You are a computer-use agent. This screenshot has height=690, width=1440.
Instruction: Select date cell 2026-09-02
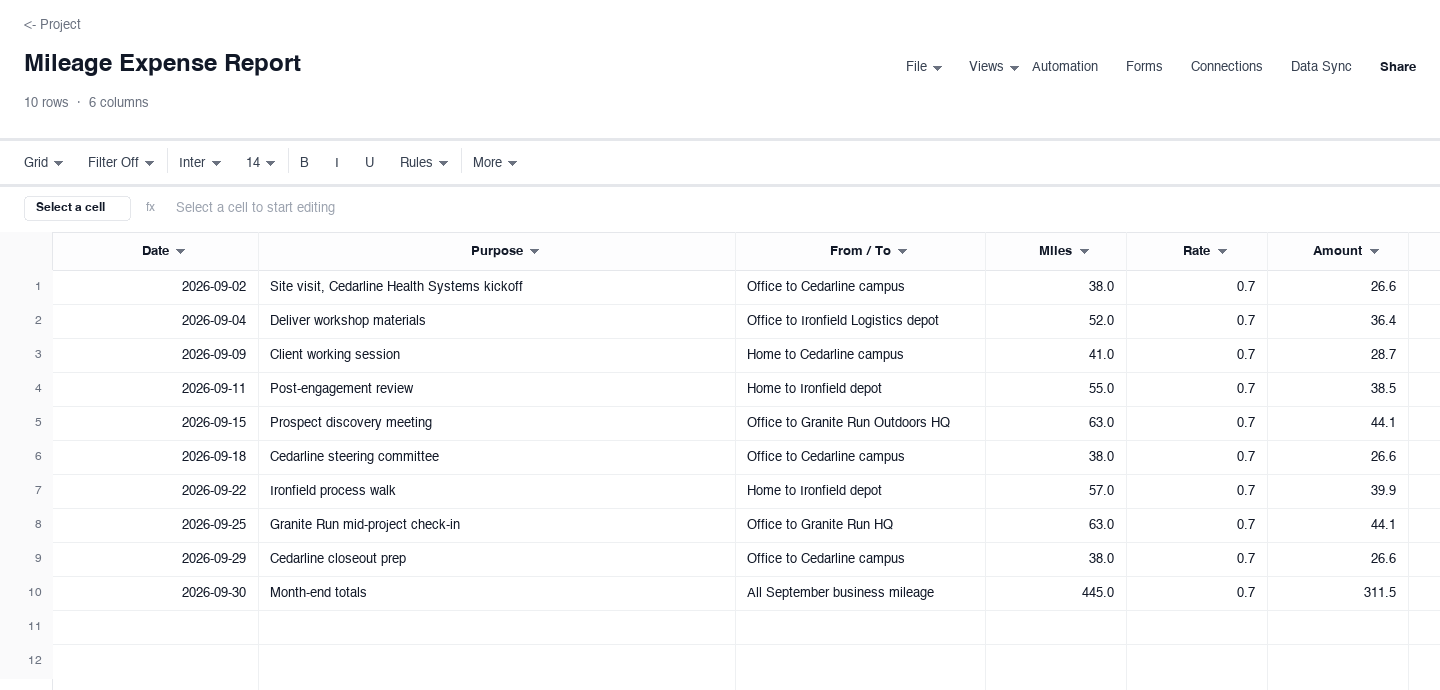coord(155,288)
